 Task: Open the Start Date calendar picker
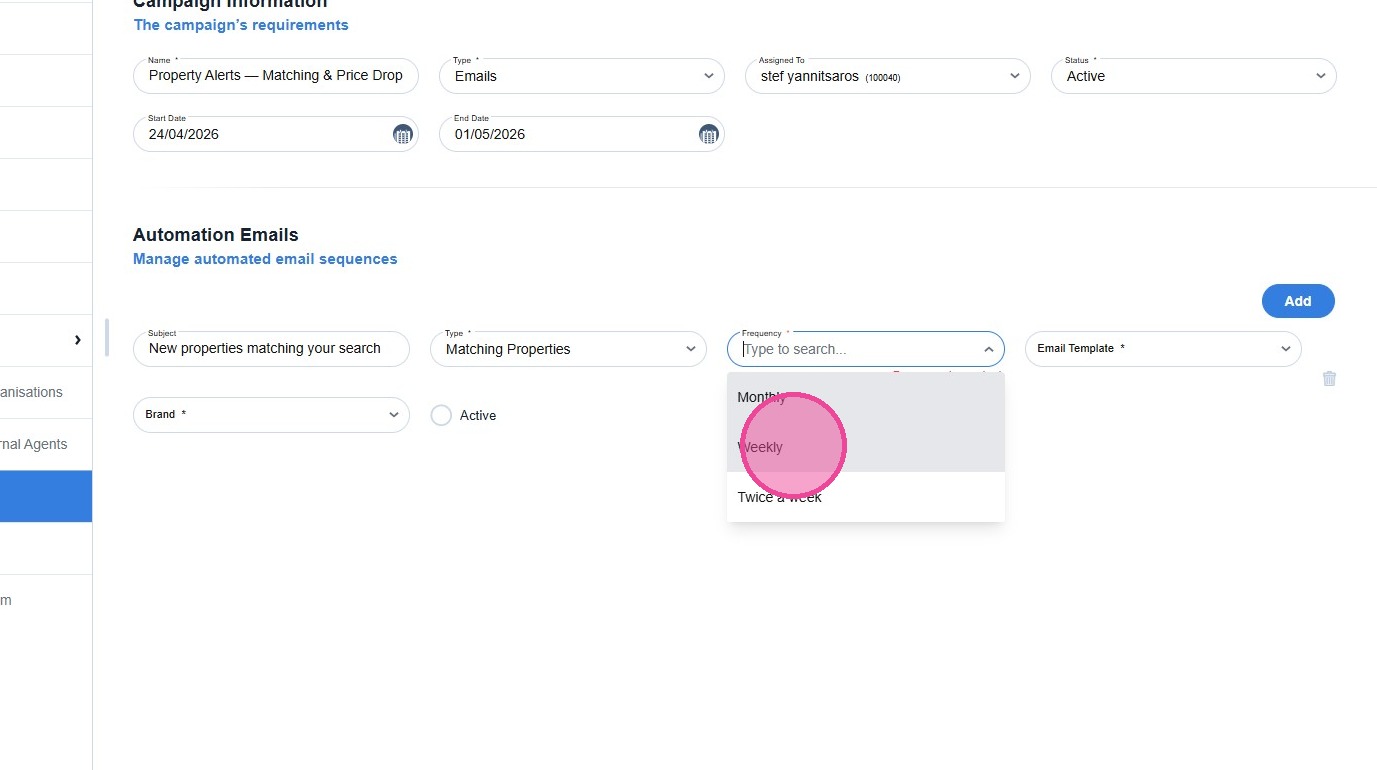[x=402, y=134]
